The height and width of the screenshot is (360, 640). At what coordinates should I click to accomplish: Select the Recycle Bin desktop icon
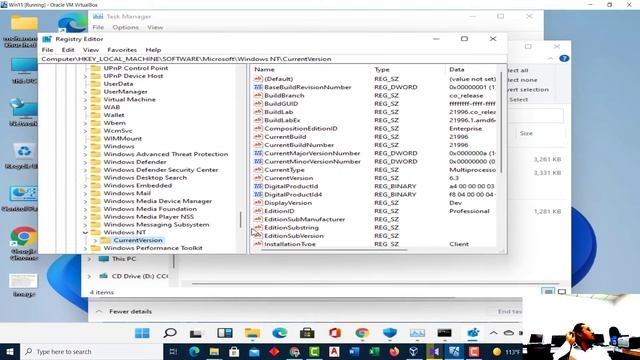coord(23,155)
